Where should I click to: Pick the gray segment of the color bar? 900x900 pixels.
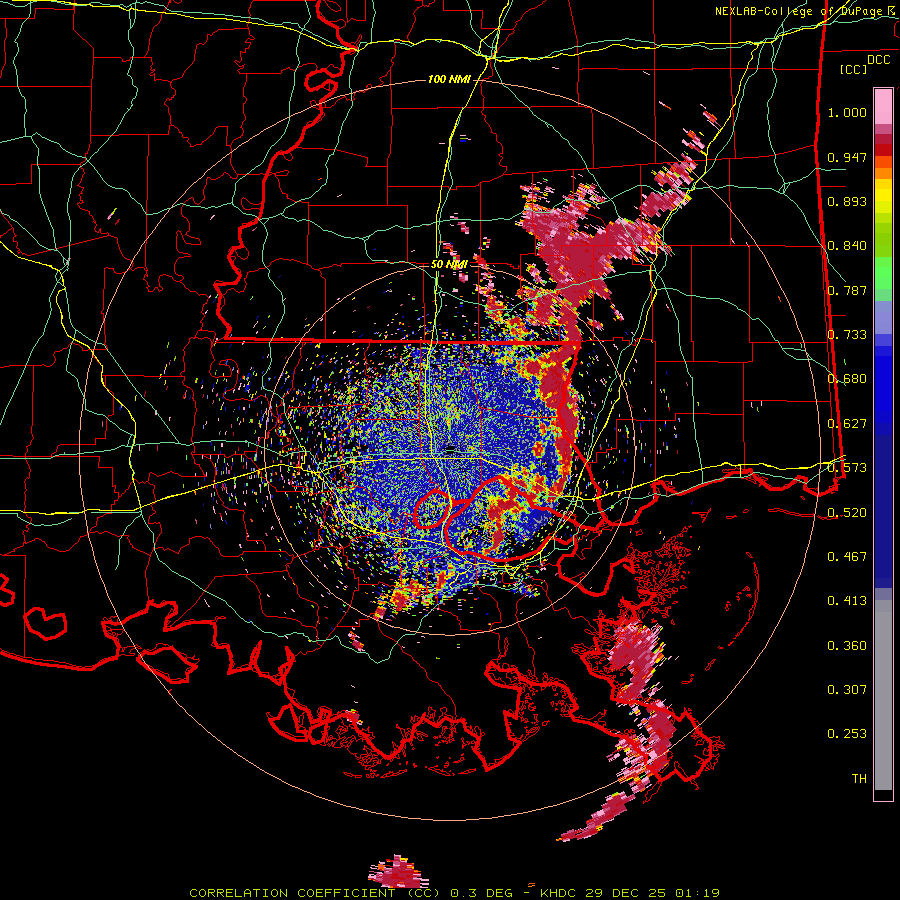(x=883, y=695)
